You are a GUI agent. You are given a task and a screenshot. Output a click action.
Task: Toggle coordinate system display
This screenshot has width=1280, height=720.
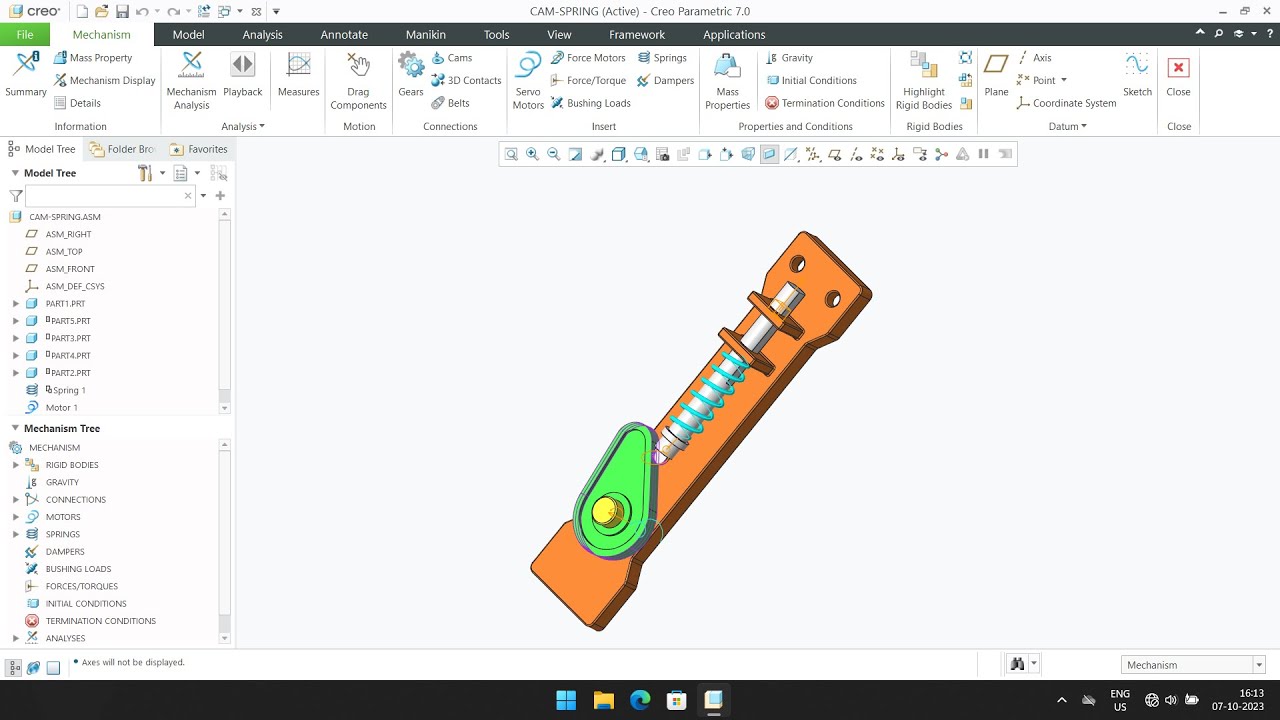click(898, 154)
